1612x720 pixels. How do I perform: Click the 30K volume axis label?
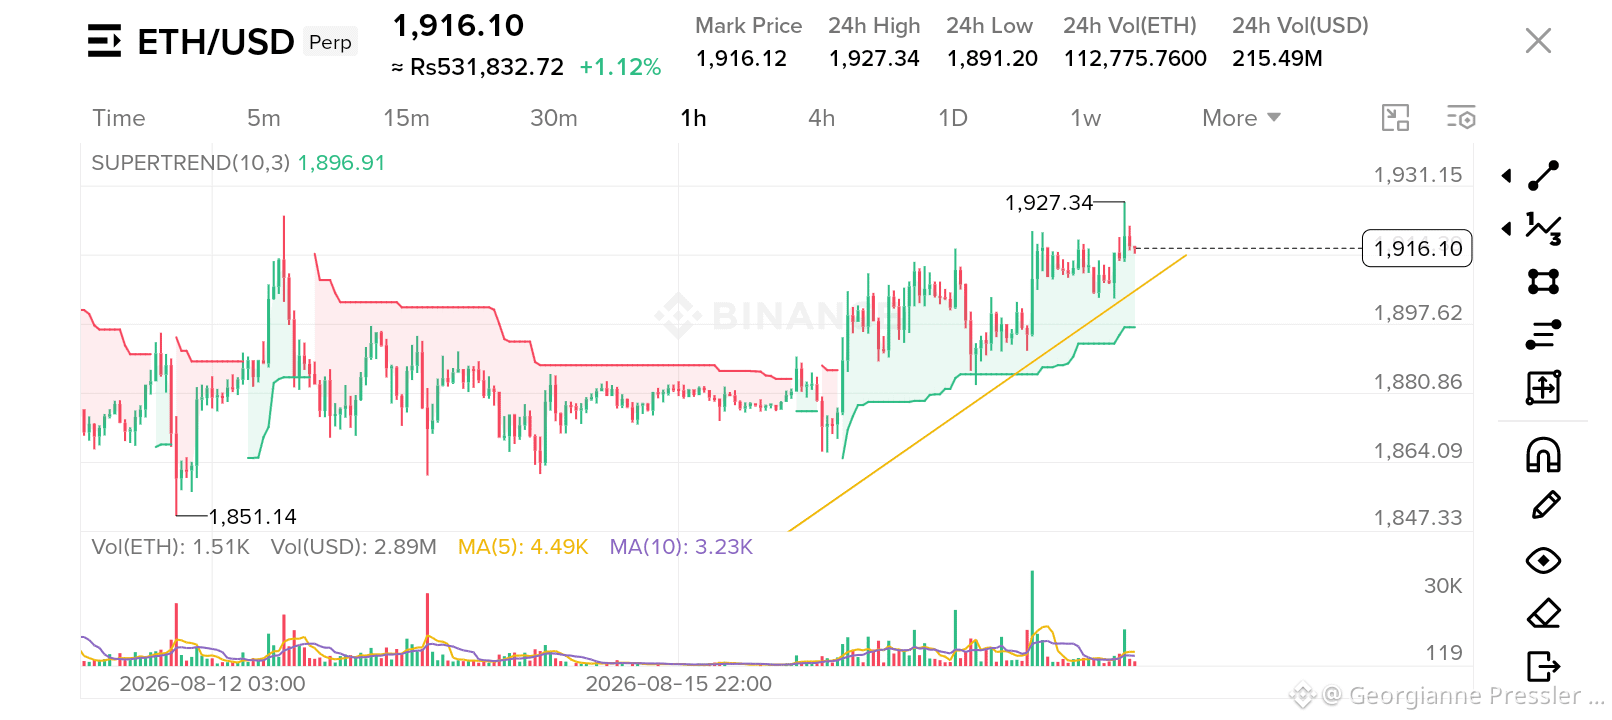[1443, 586]
